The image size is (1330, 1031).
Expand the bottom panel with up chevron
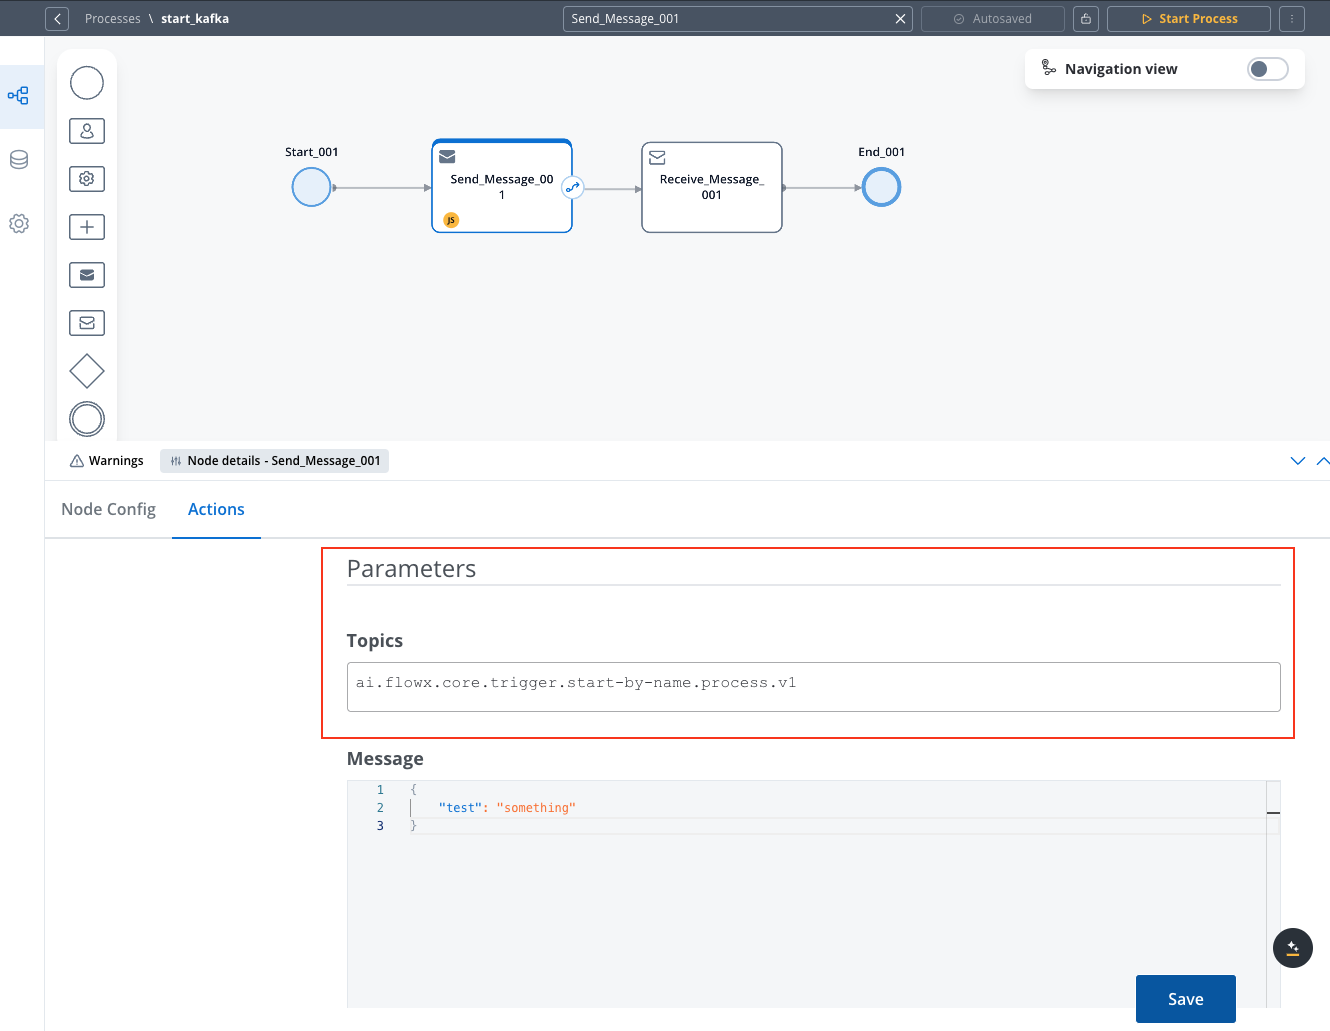(x=1323, y=461)
